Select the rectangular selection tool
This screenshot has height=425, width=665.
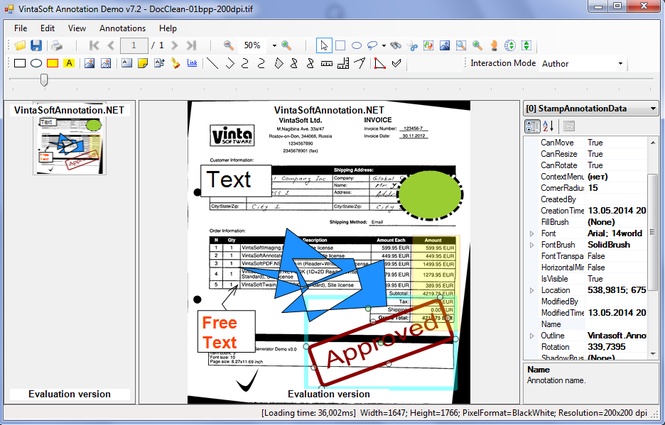coord(340,45)
